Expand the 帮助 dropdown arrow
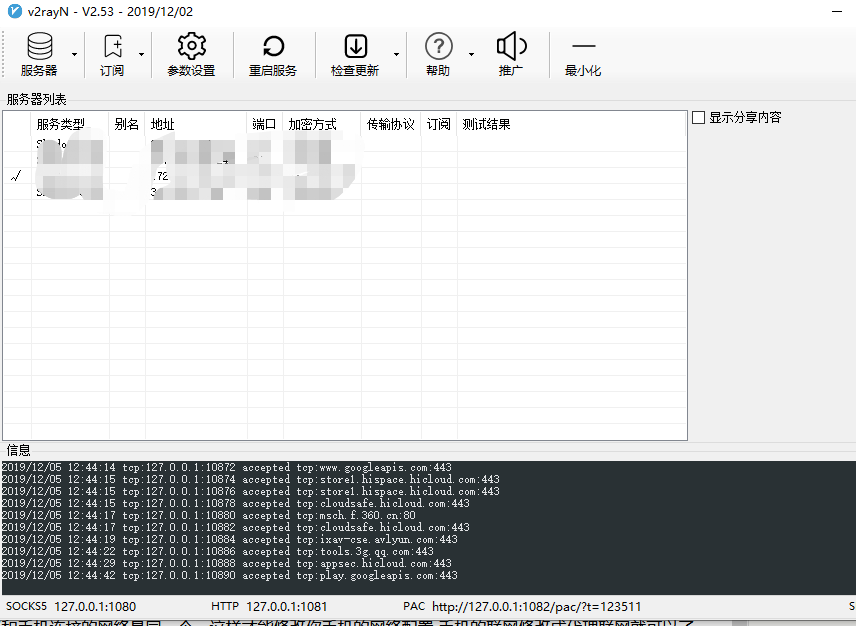The image size is (856, 626). click(470, 54)
